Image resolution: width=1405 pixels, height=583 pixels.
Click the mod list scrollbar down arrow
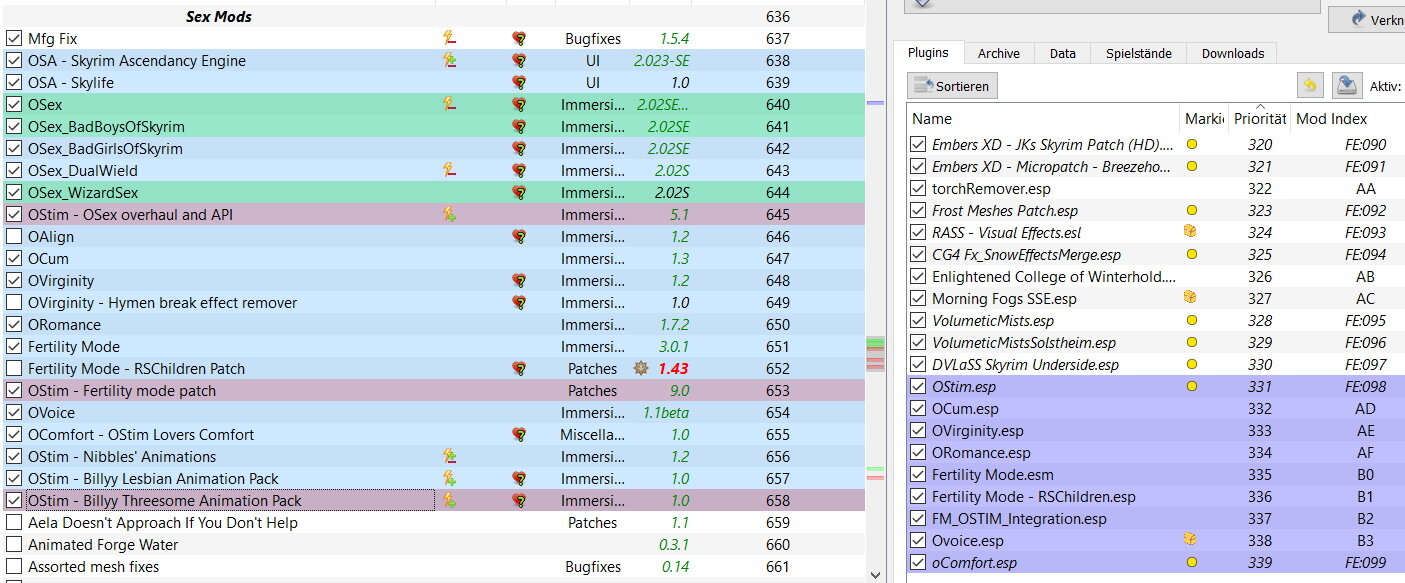tap(875, 574)
